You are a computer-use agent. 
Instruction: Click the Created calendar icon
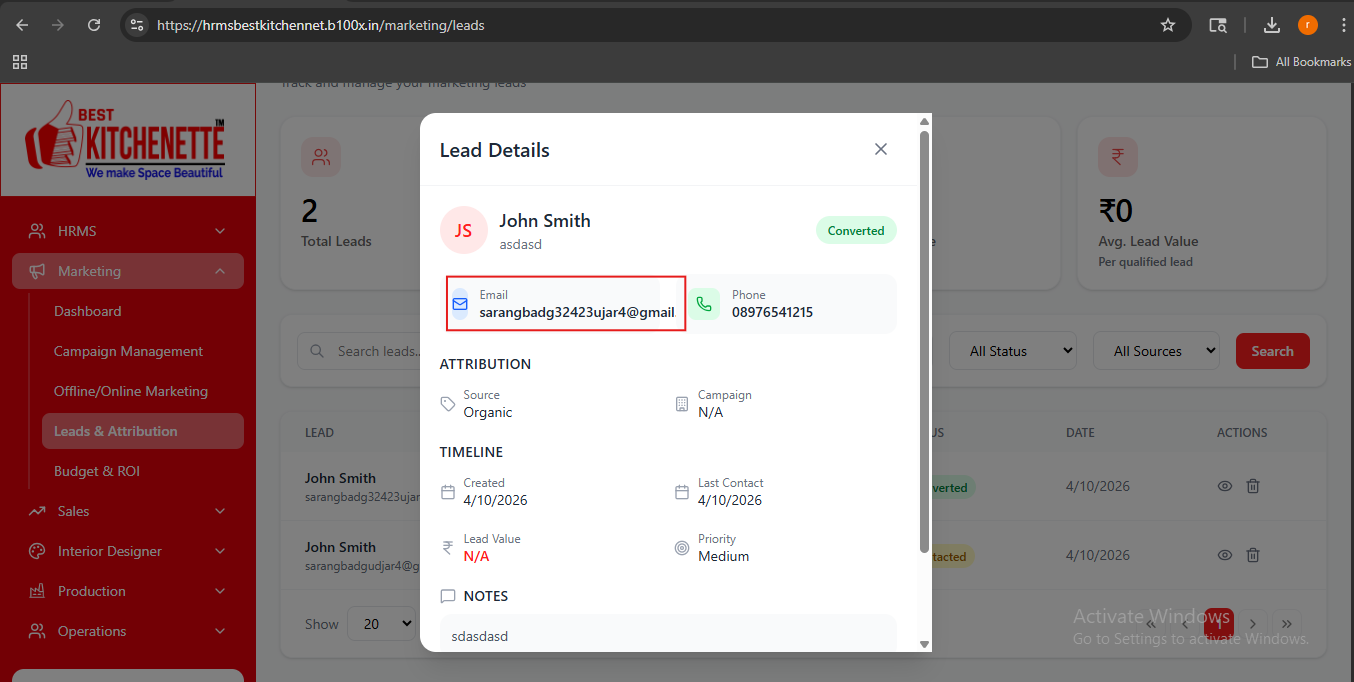pos(448,492)
